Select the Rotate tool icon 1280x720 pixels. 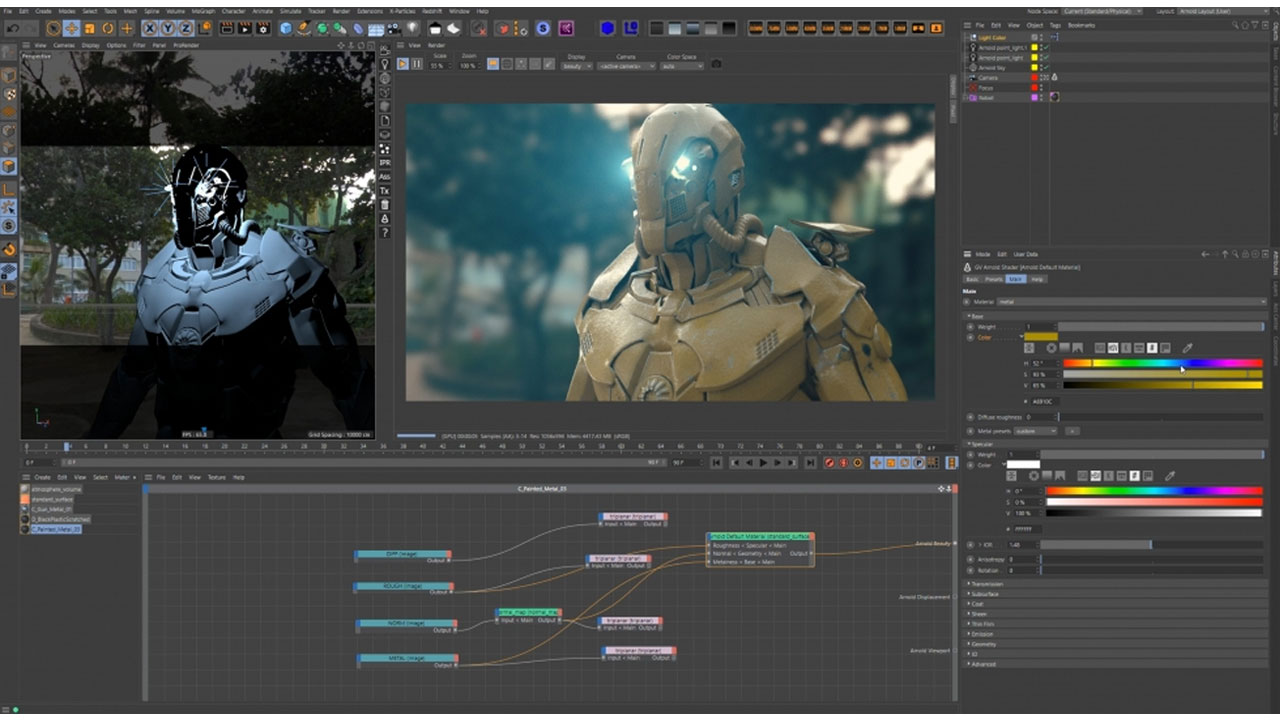109,29
